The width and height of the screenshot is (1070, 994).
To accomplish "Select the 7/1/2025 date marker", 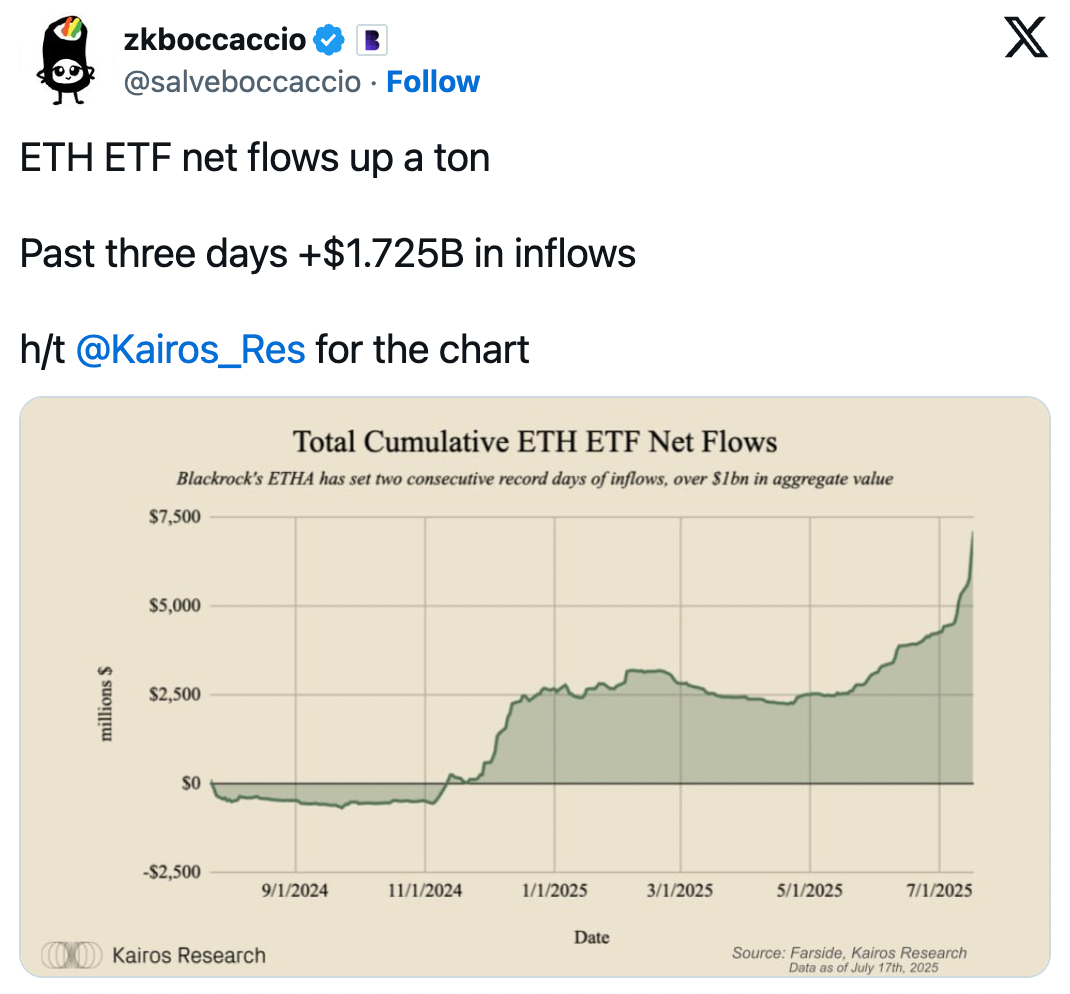I will (x=939, y=890).
